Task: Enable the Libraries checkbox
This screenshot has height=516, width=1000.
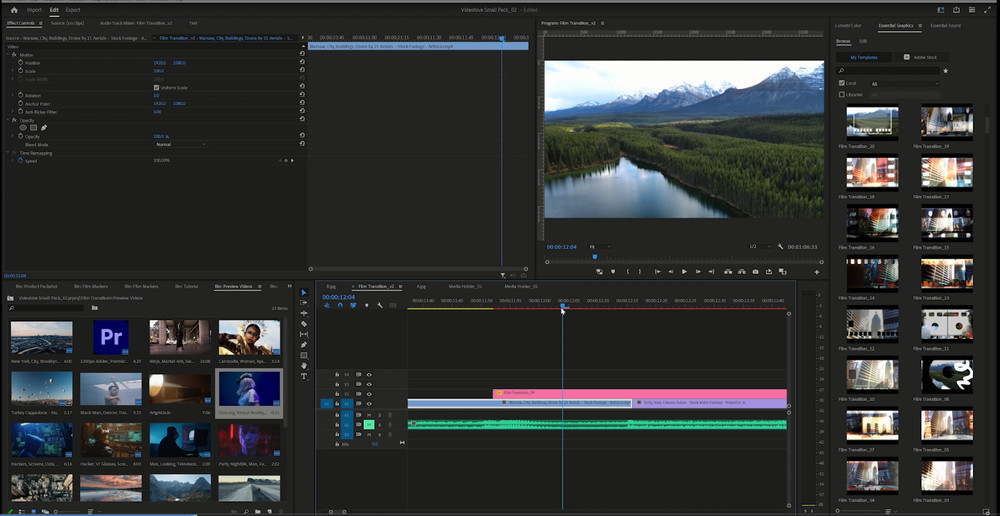Action: [842, 94]
